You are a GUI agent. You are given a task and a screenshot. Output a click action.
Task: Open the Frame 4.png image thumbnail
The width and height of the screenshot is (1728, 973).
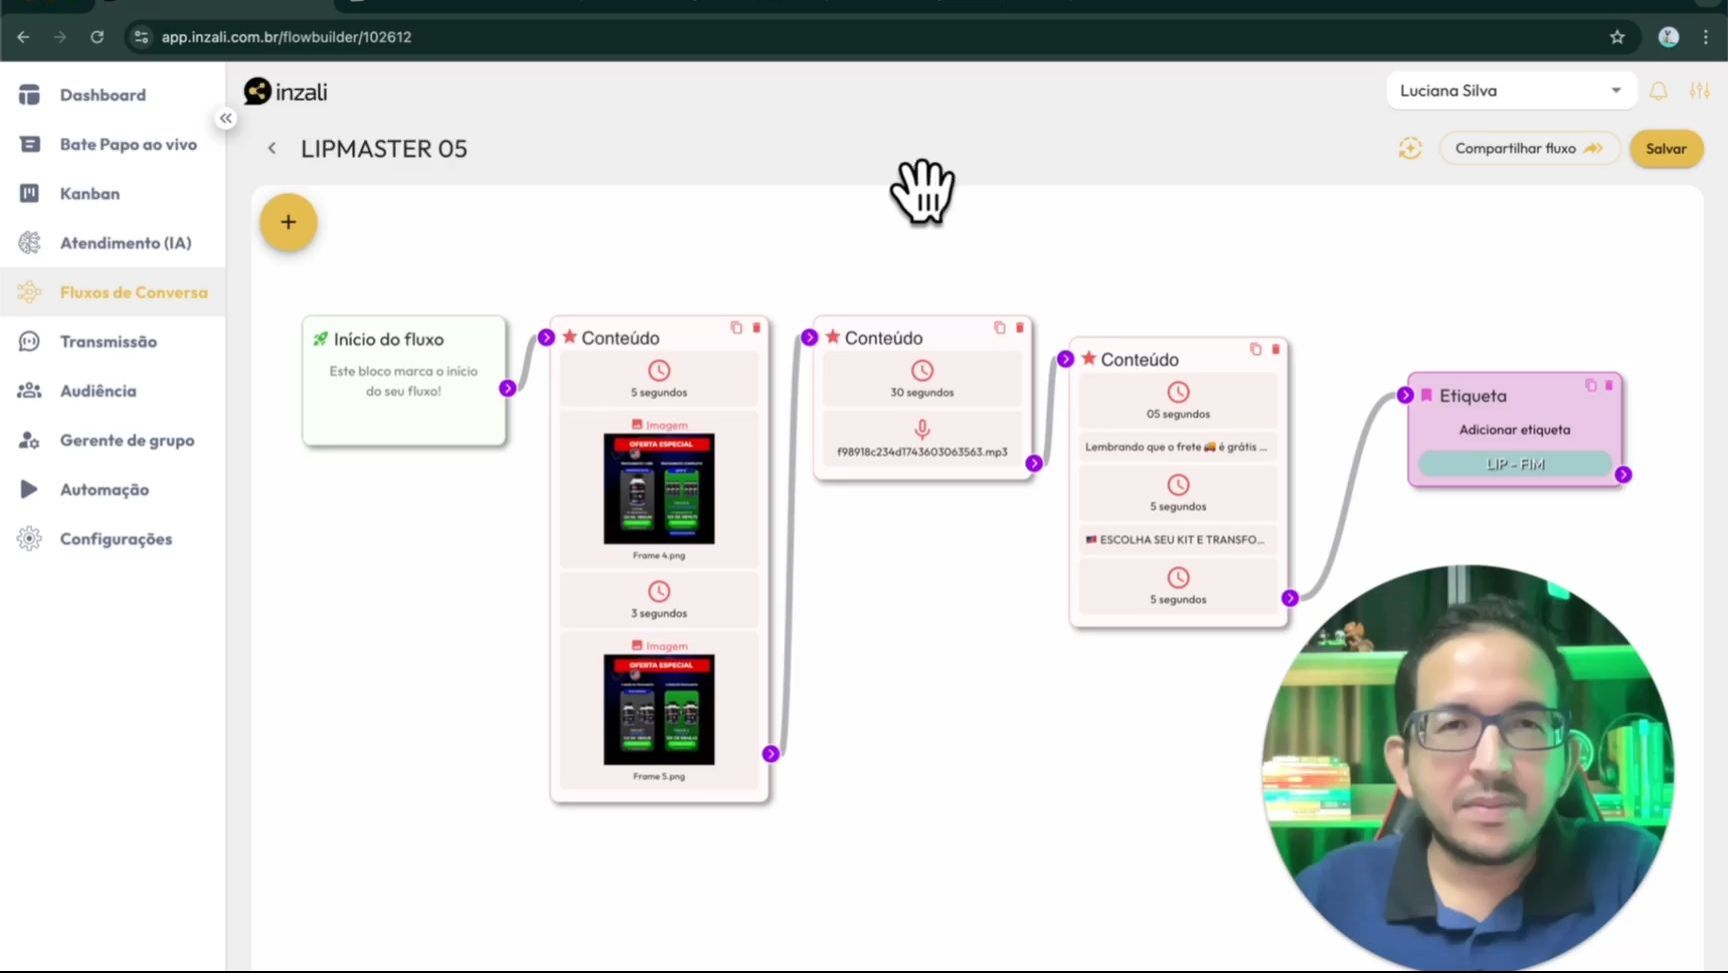click(659, 489)
